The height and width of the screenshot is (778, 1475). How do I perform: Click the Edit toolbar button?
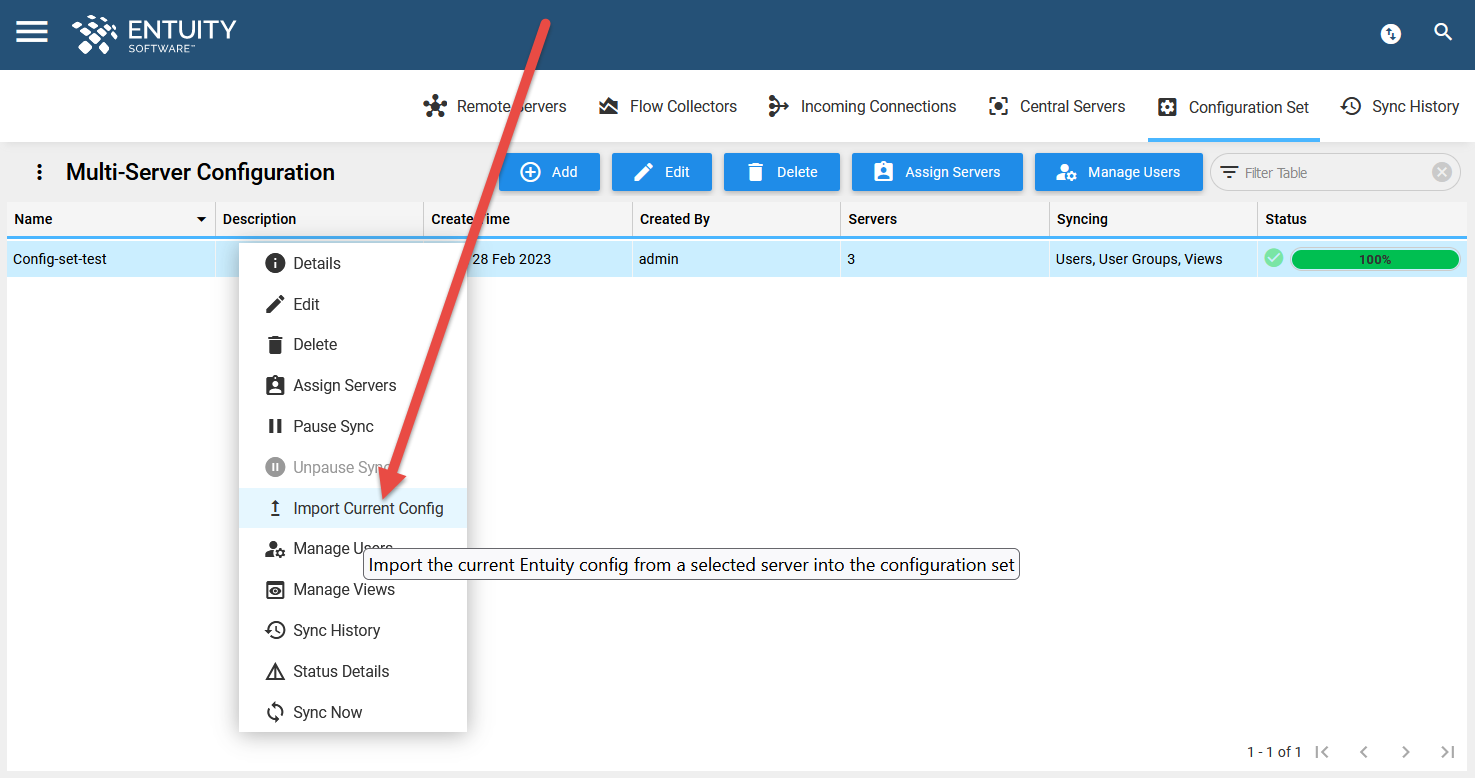(x=662, y=172)
